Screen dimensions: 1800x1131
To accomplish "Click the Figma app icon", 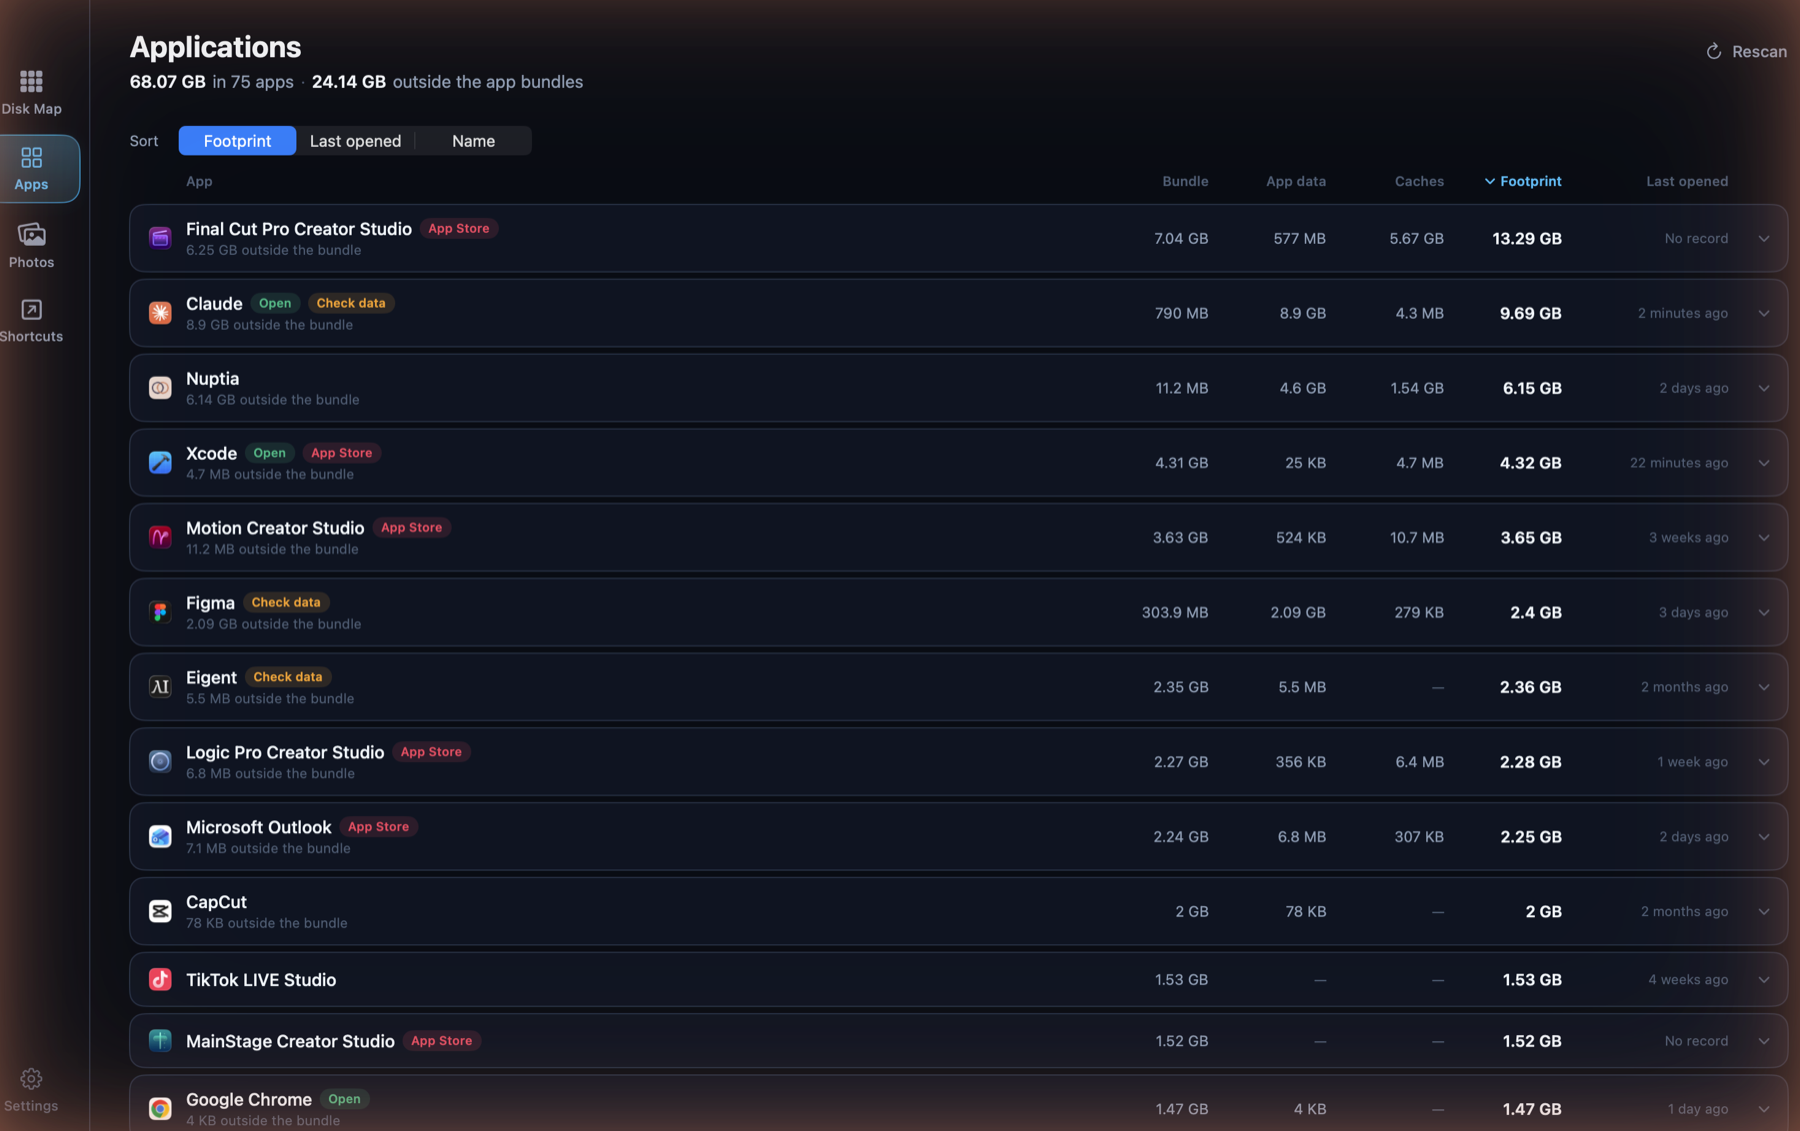I will coord(160,612).
